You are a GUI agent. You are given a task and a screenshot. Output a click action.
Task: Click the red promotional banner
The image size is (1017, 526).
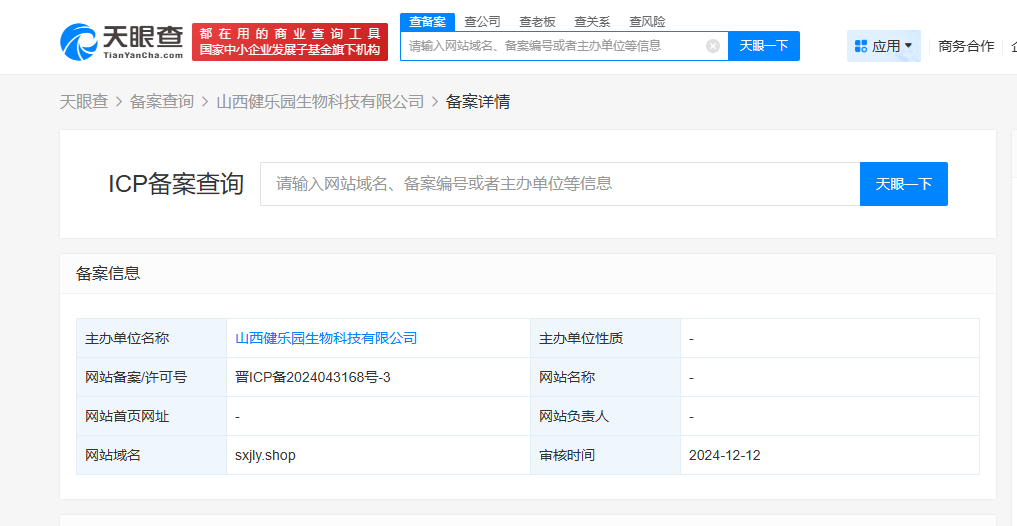290,42
